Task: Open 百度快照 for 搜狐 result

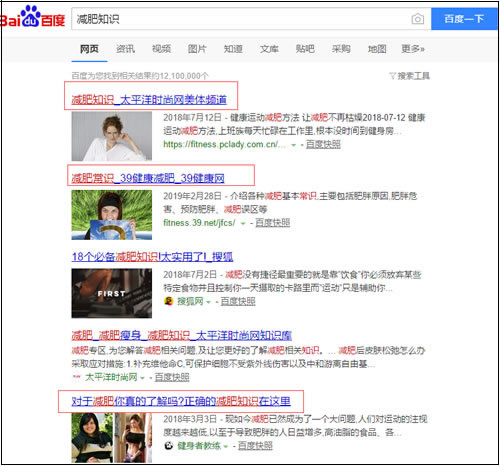Action: point(238,301)
